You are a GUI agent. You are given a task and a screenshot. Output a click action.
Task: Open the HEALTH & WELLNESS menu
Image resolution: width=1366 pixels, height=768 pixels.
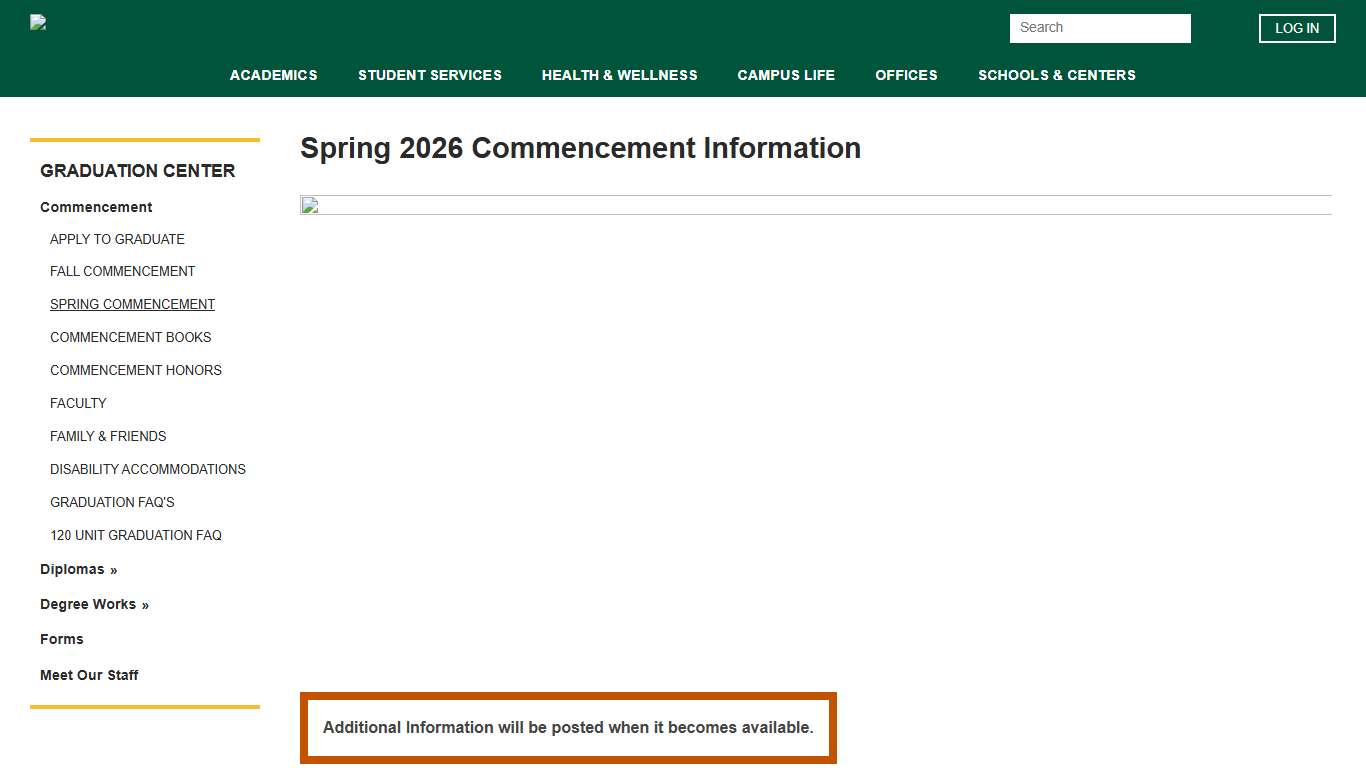[x=619, y=75]
